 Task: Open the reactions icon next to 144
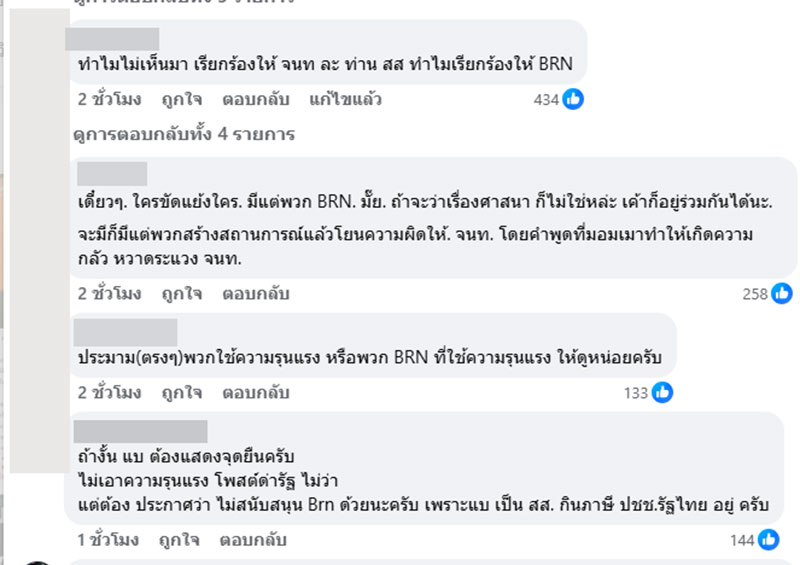pyautogui.click(x=768, y=540)
